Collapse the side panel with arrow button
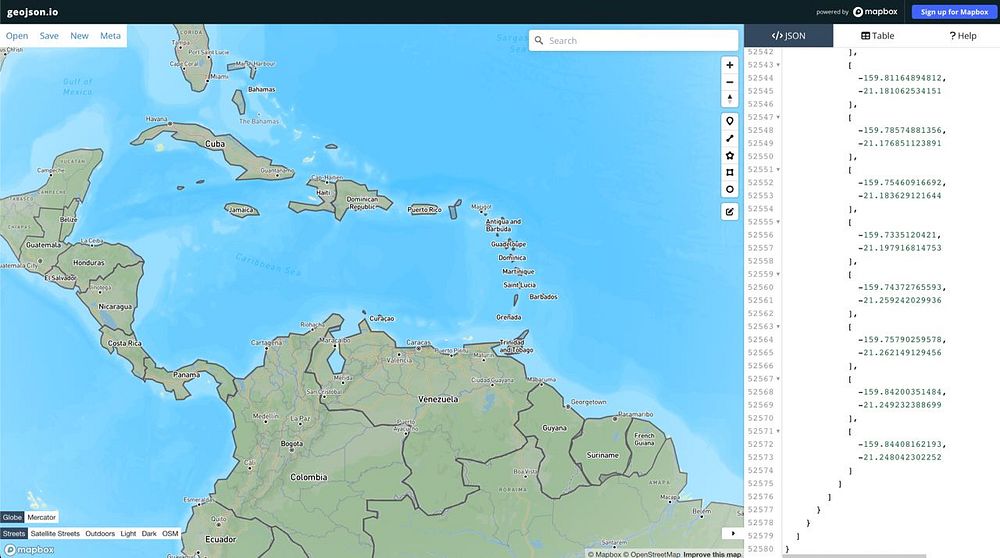Viewport: 1000px width, 558px height. [x=733, y=533]
